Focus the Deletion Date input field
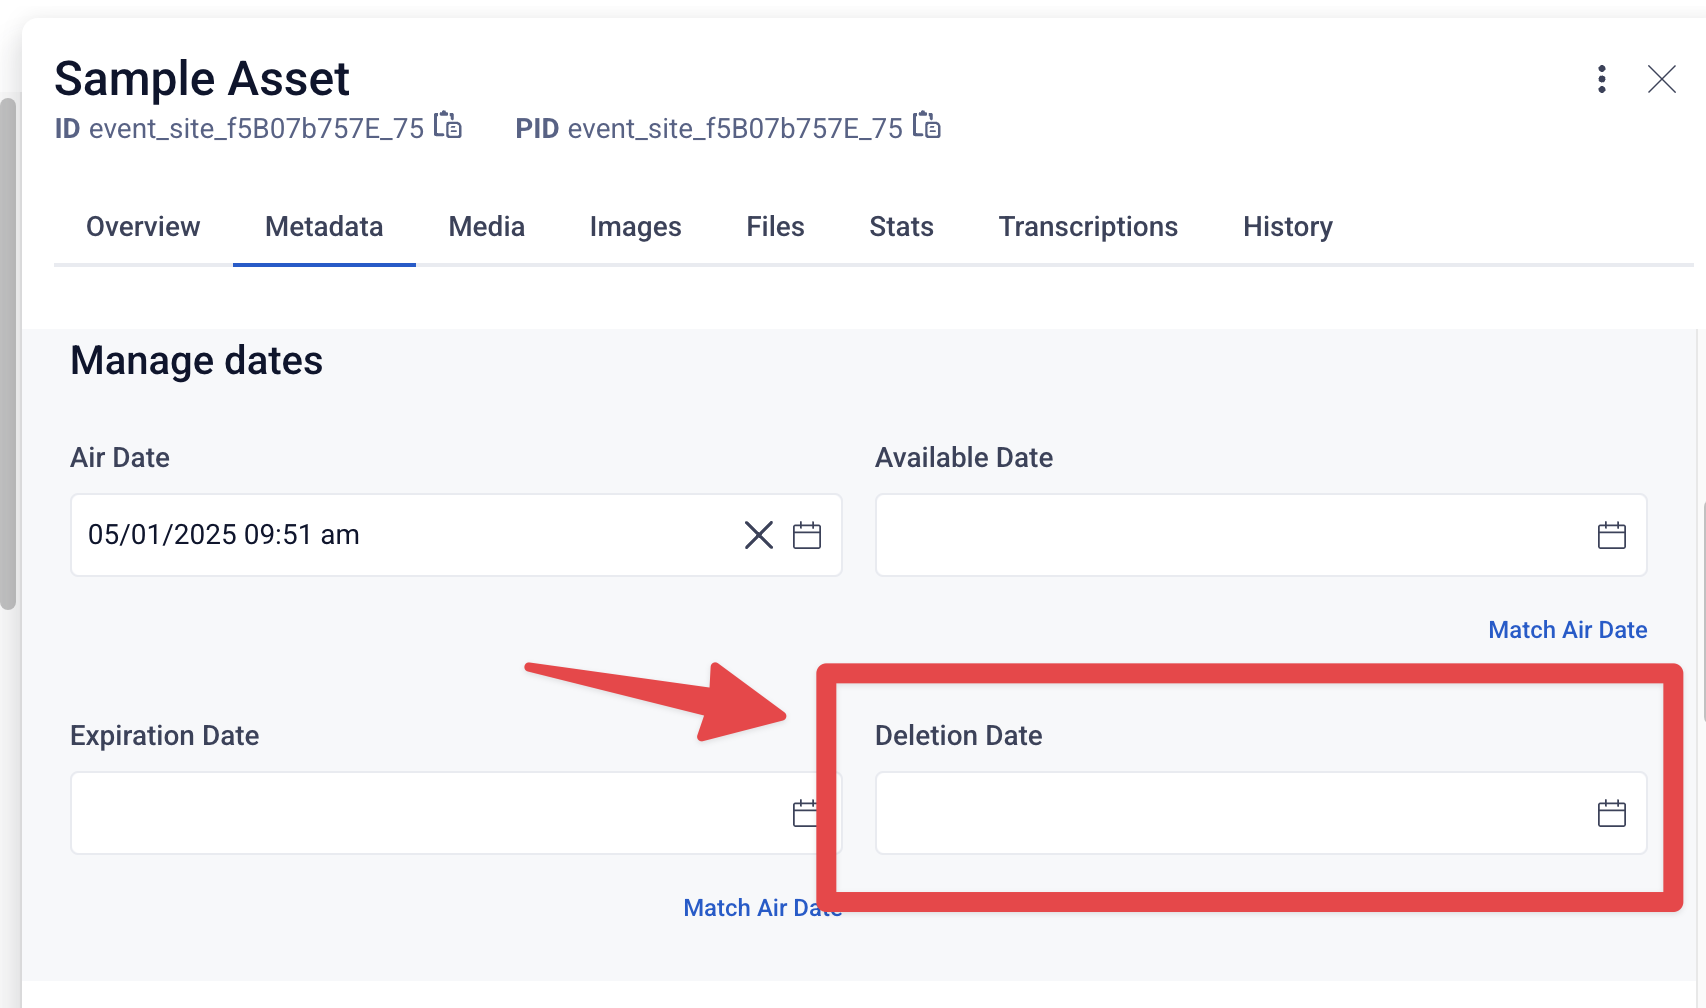1706x1008 pixels. coord(1261,813)
